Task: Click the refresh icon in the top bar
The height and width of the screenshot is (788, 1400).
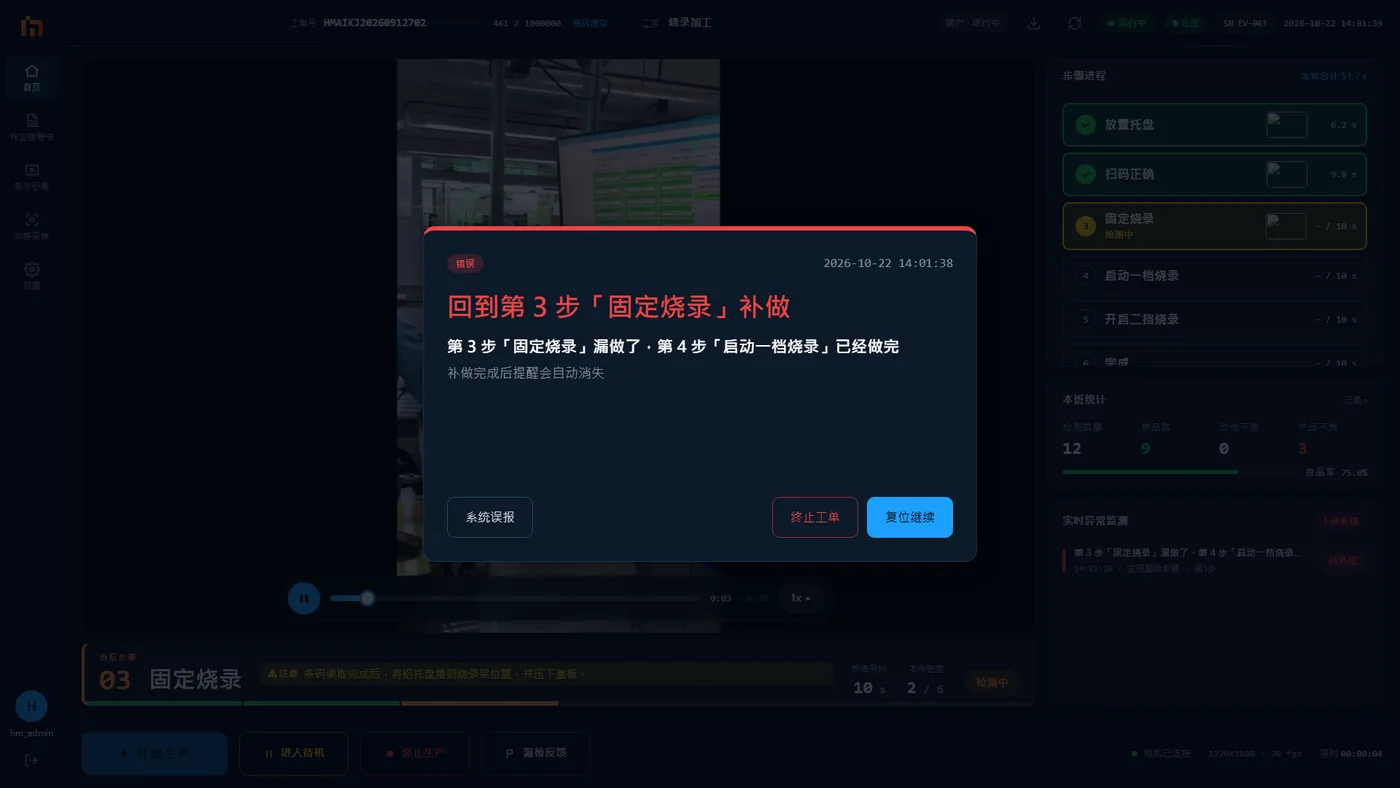Action: click(1074, 23)
